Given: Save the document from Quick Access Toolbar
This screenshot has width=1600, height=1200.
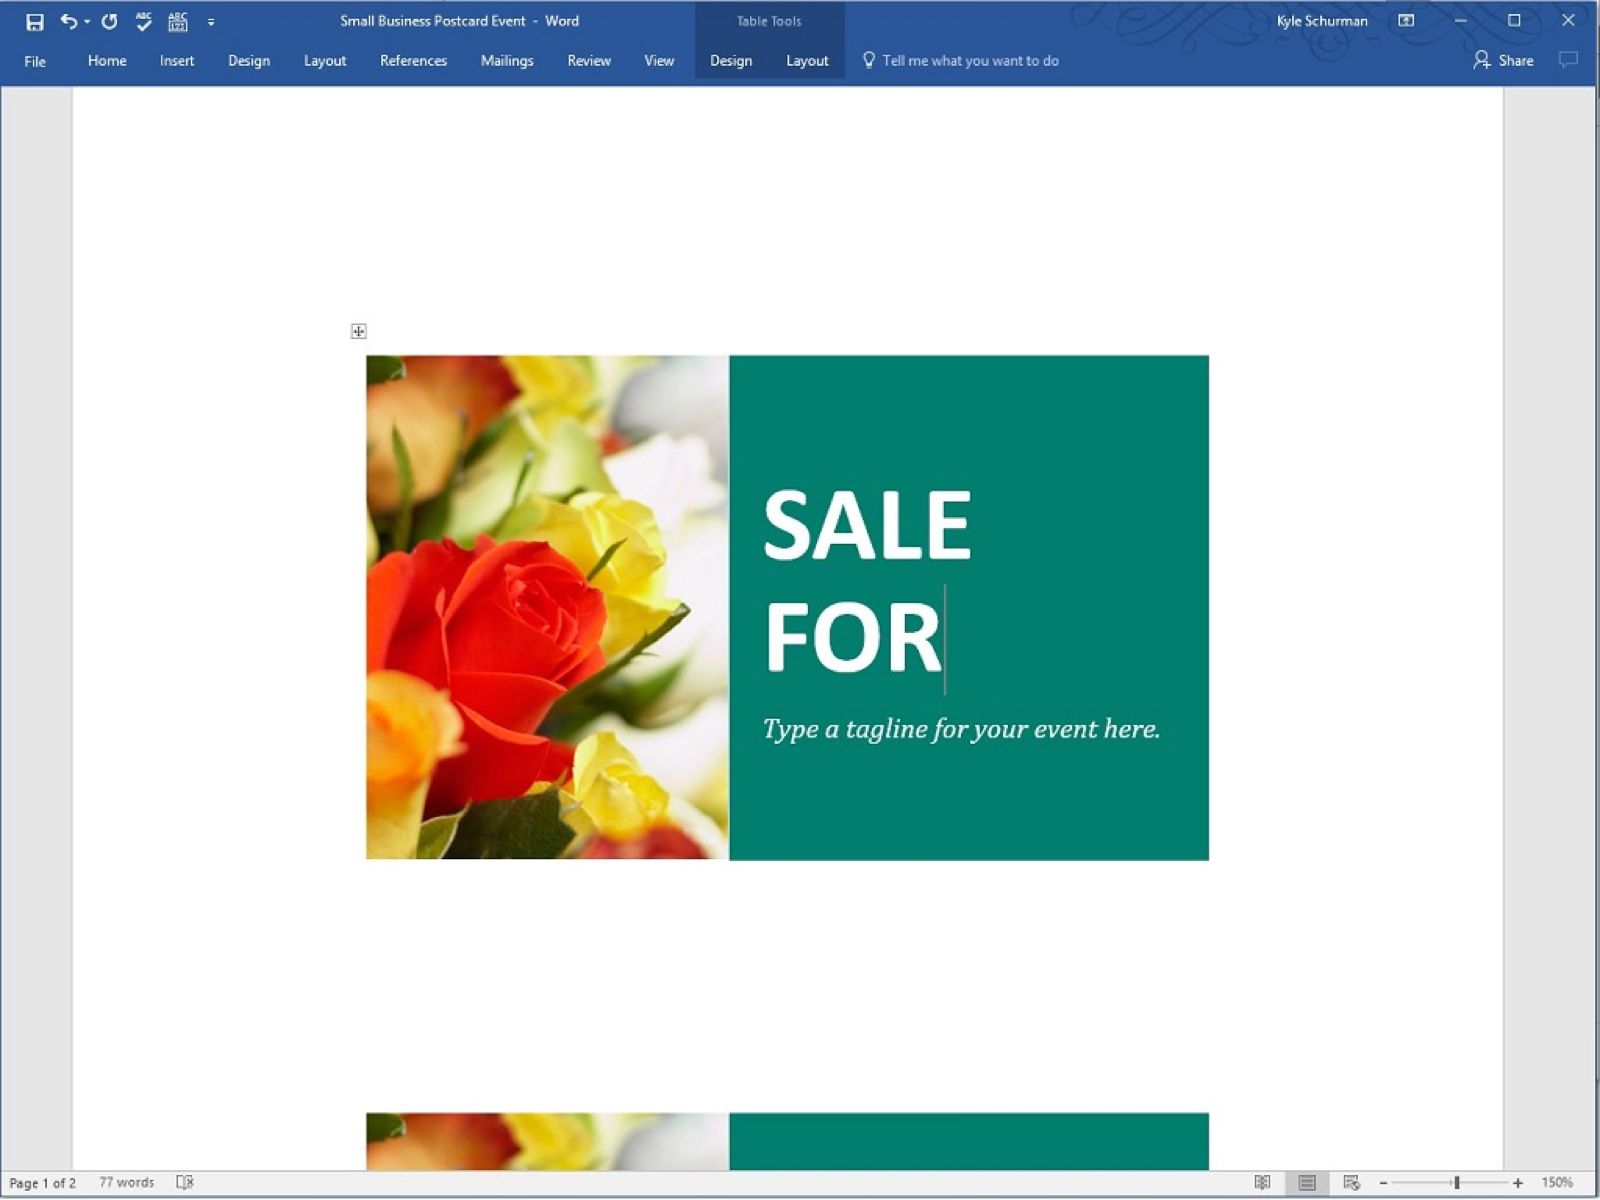Looking at the screenshot, I should click(35, 21).
